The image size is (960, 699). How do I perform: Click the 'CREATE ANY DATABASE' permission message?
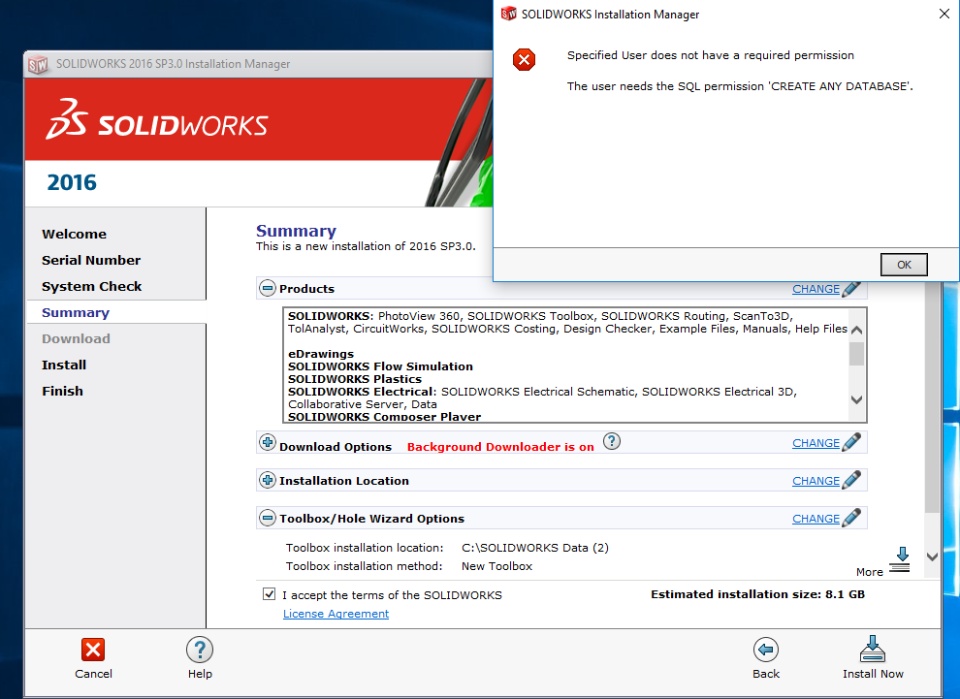(x=740, y=86)
